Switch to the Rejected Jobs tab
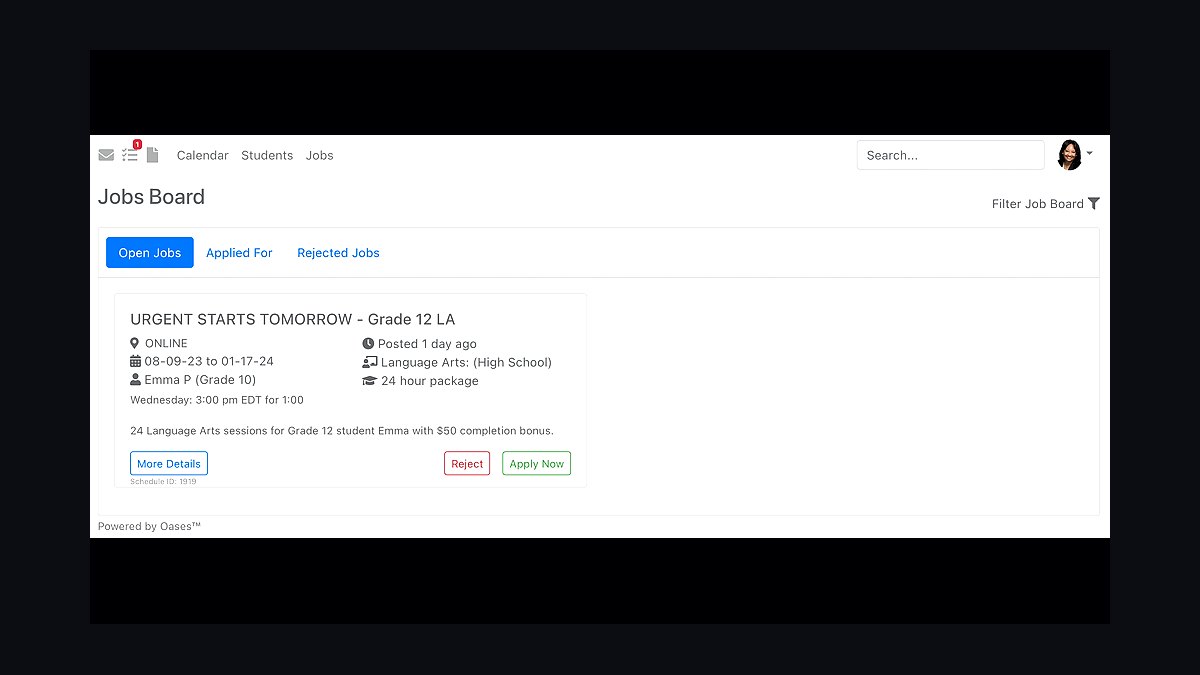The image size is (1200, 675). 338,253
